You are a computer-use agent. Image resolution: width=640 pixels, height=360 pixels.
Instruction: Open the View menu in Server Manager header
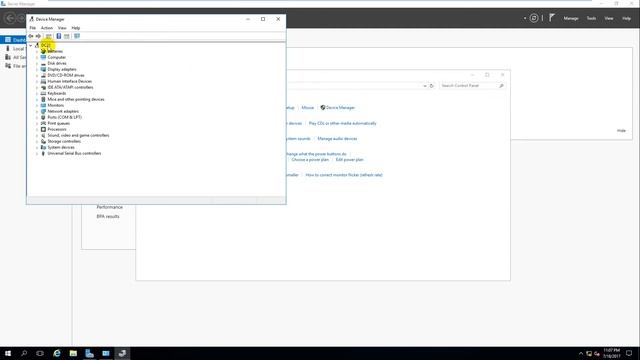tap(609, 18)
